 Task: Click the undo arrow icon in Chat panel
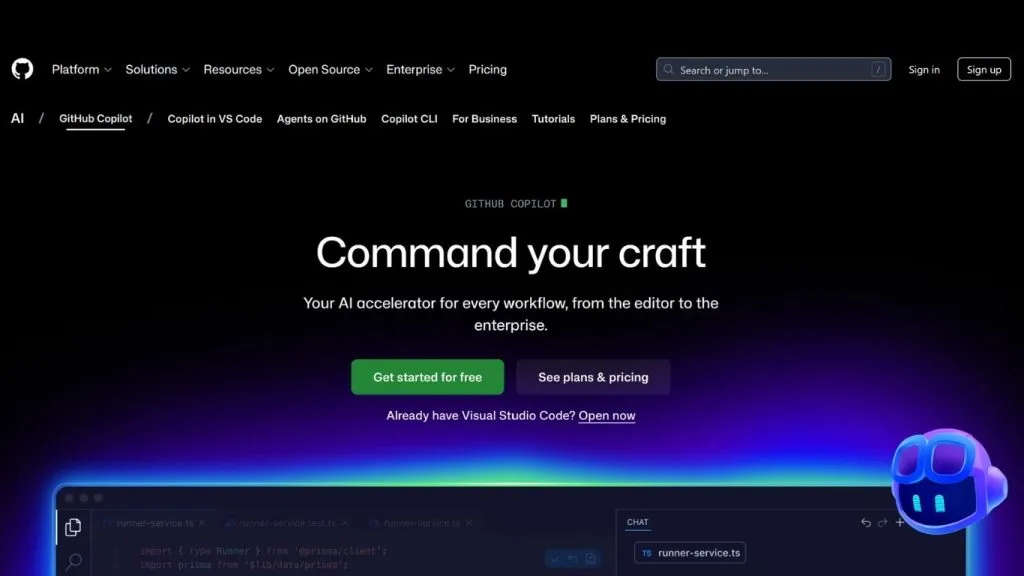coord(865,522)
